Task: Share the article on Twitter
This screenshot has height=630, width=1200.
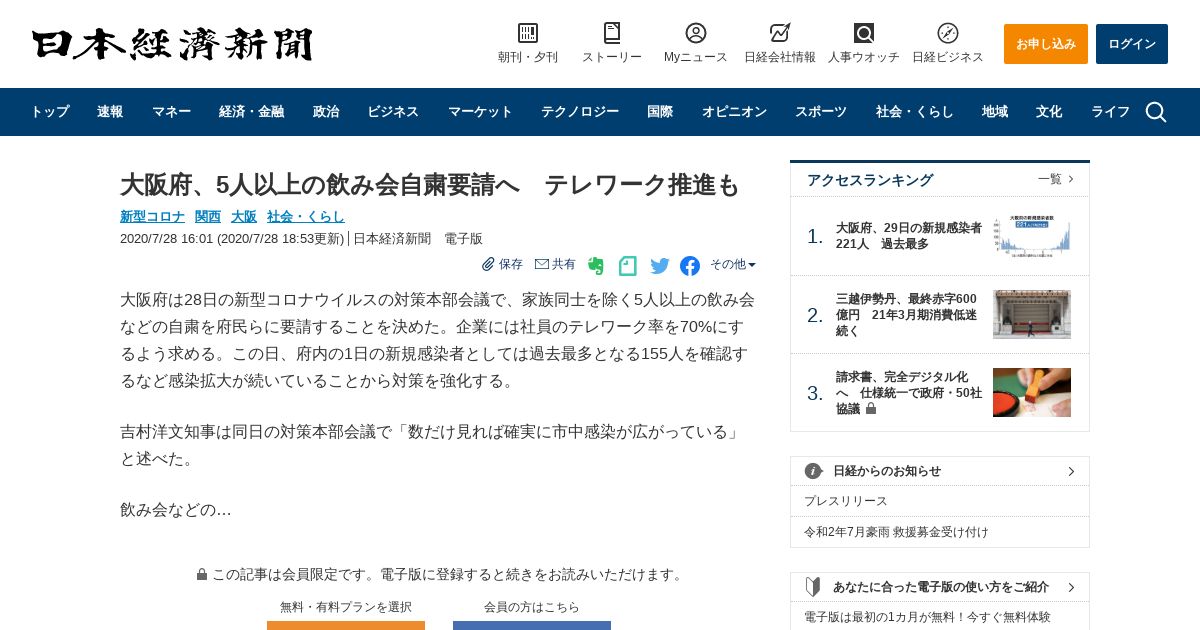Action: [x=660, y=265]
